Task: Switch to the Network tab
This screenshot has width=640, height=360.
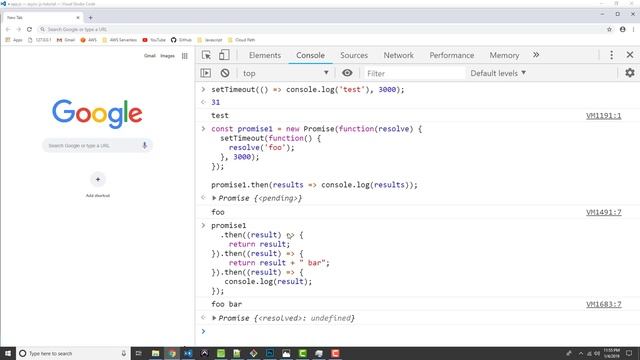Action: pyautogui.click(x=398, y=55)
